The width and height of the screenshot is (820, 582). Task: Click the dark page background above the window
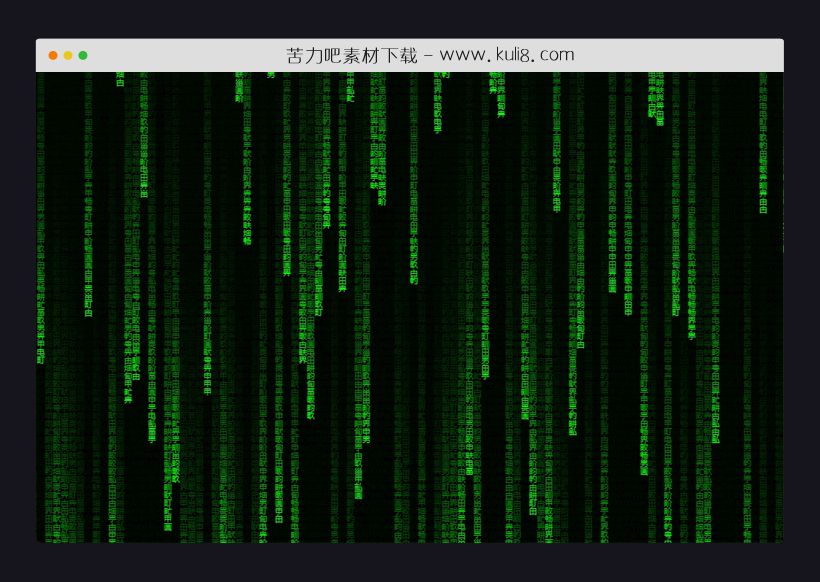410,18
